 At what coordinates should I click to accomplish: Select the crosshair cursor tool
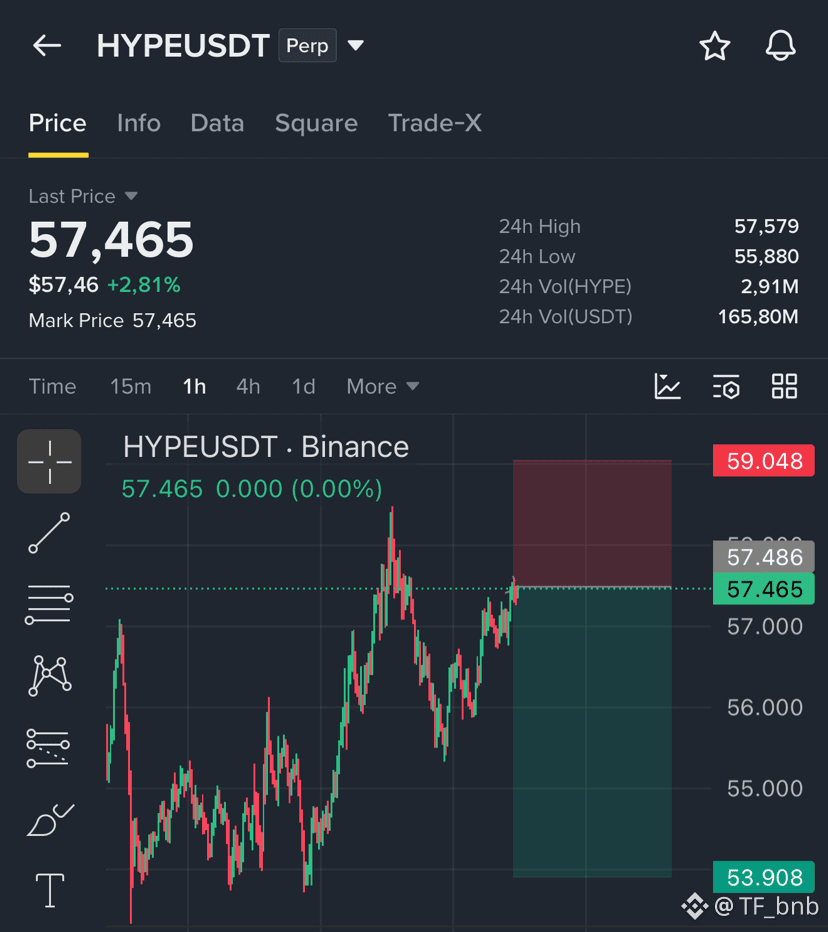click(49, 461)
